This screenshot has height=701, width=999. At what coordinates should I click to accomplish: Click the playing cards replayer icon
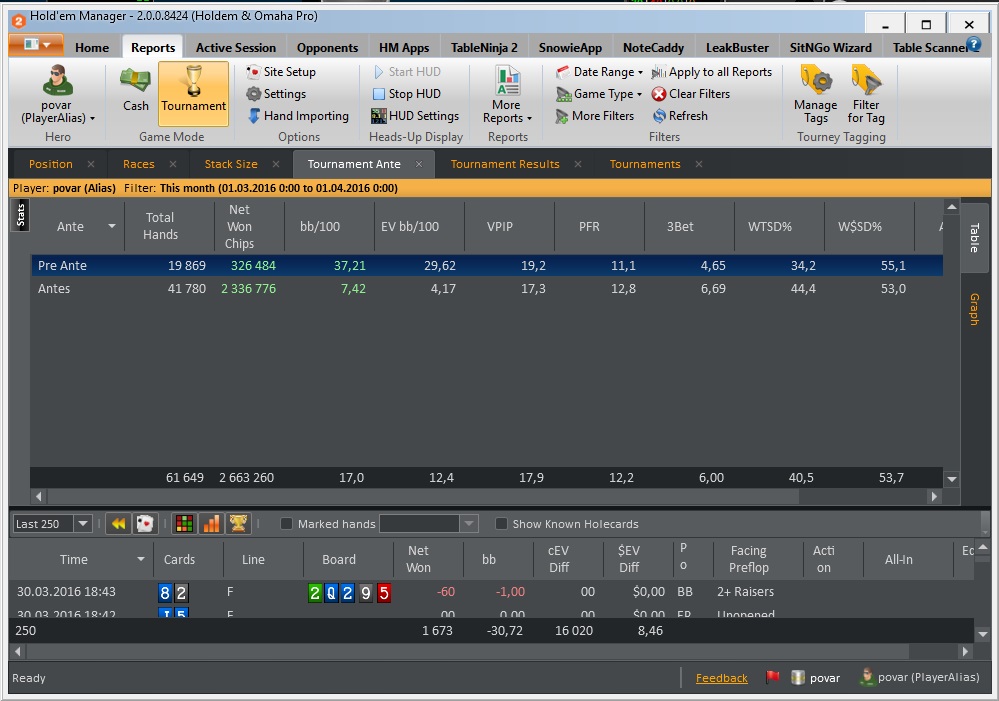coord(145,524)
